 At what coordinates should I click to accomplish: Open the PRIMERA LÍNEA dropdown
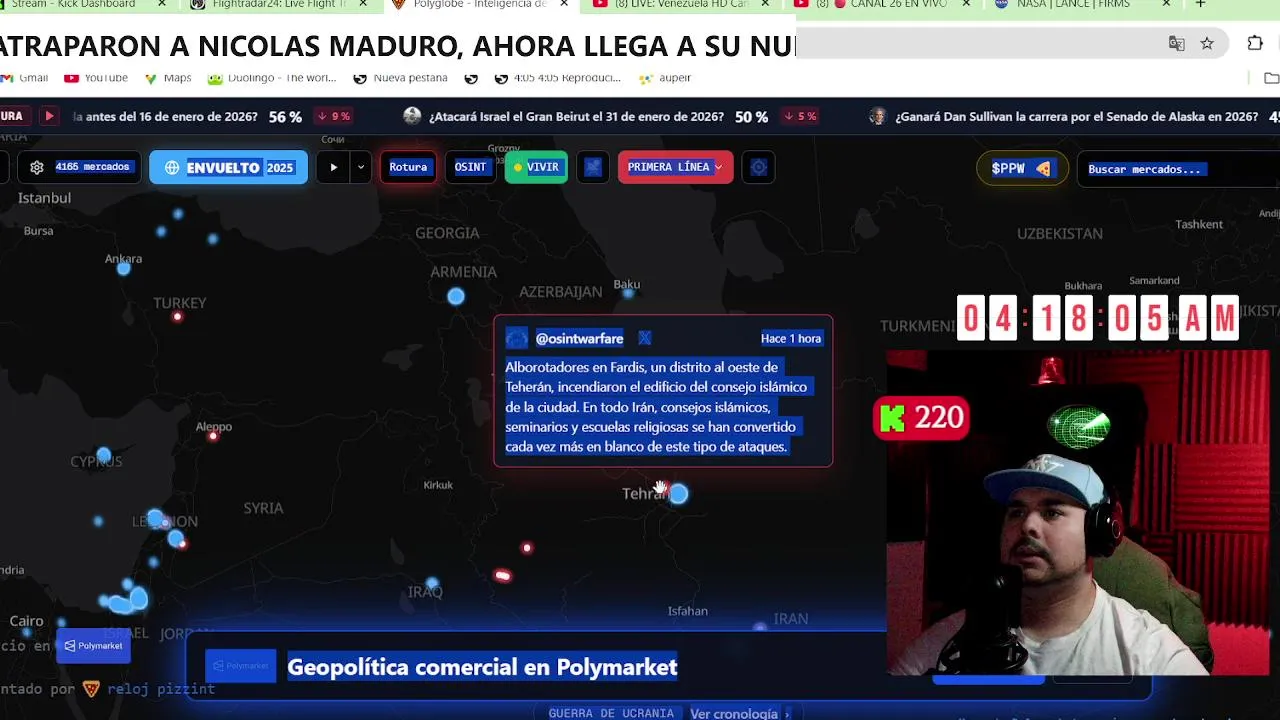pos(675,167)
